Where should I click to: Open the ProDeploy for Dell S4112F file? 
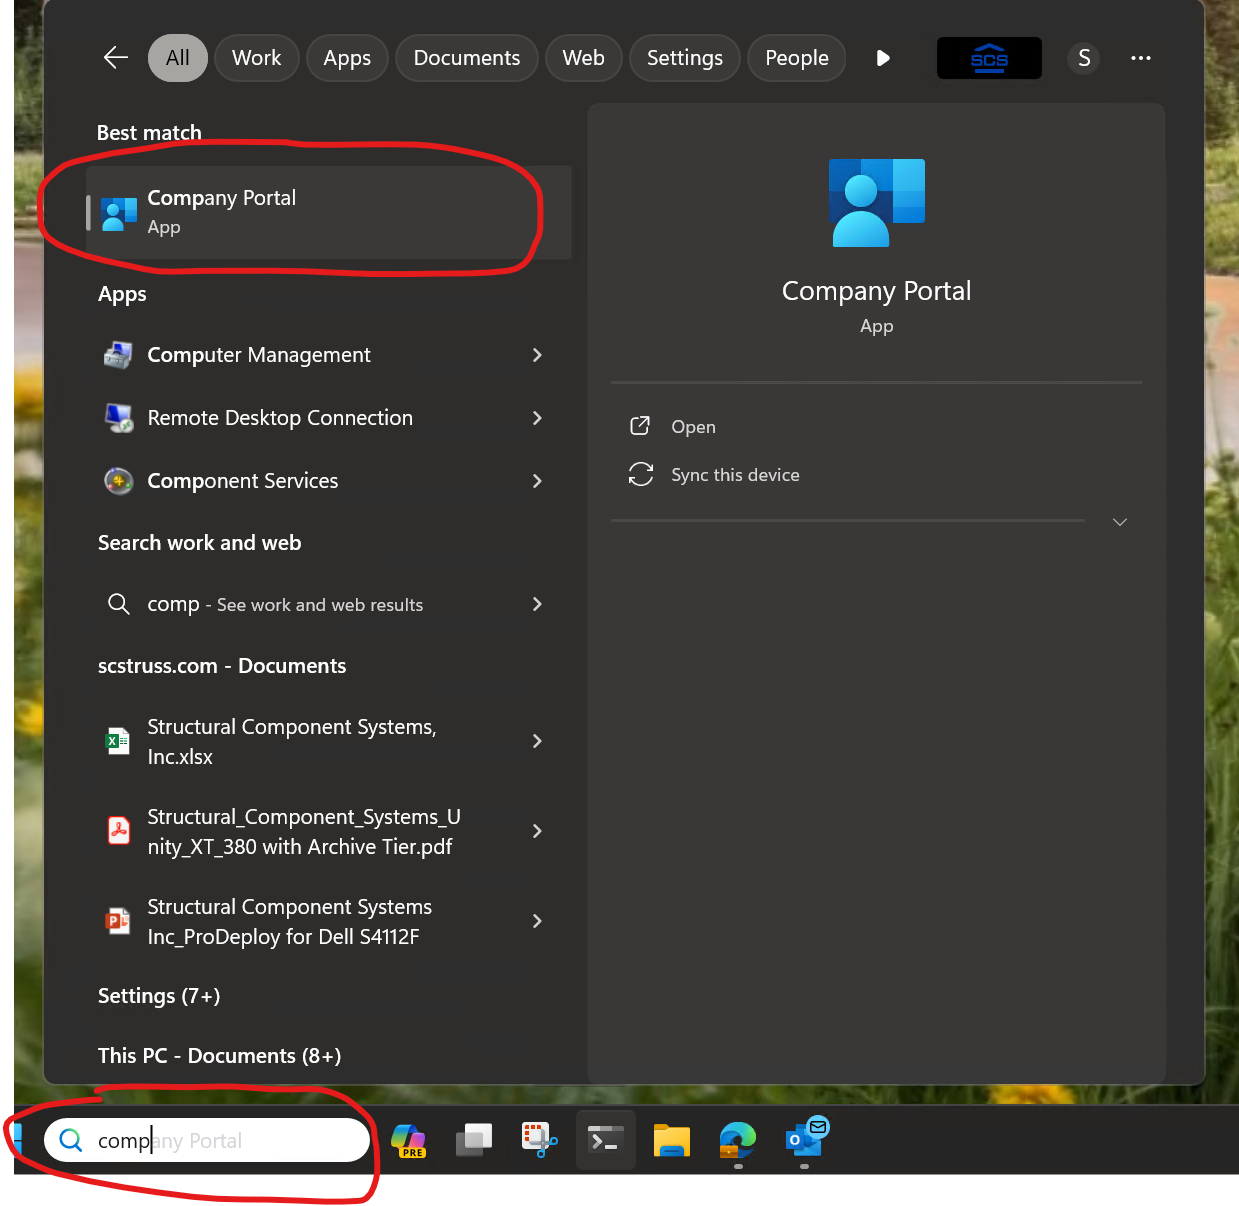[x=329, y=921]
